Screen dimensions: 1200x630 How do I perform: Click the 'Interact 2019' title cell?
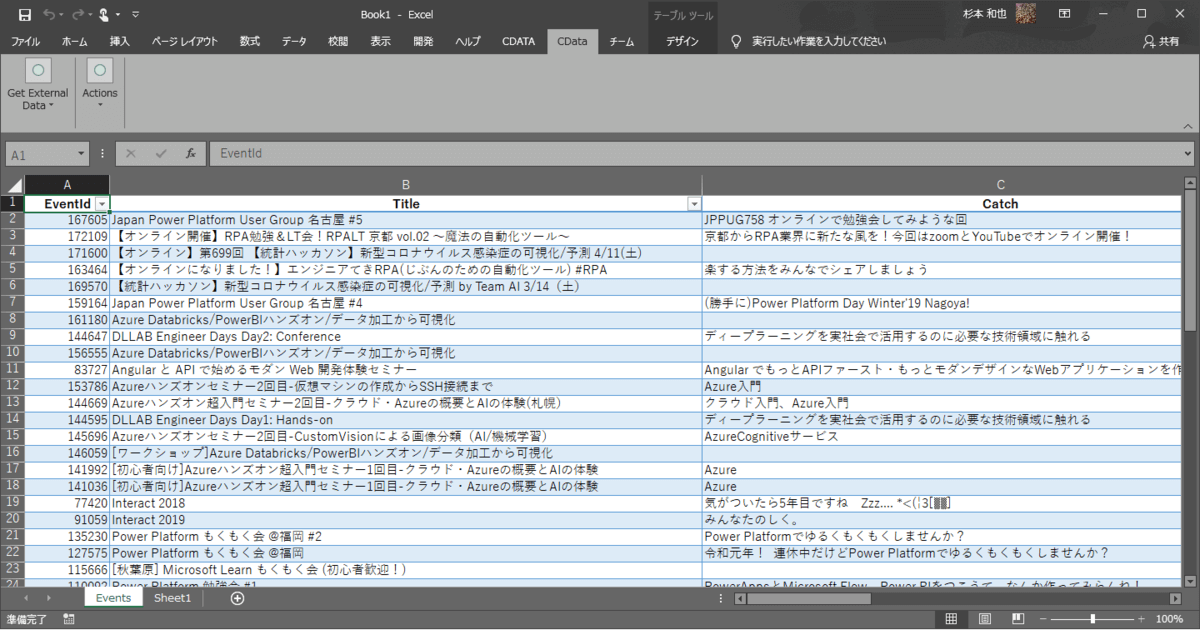[x=406, y=519]
